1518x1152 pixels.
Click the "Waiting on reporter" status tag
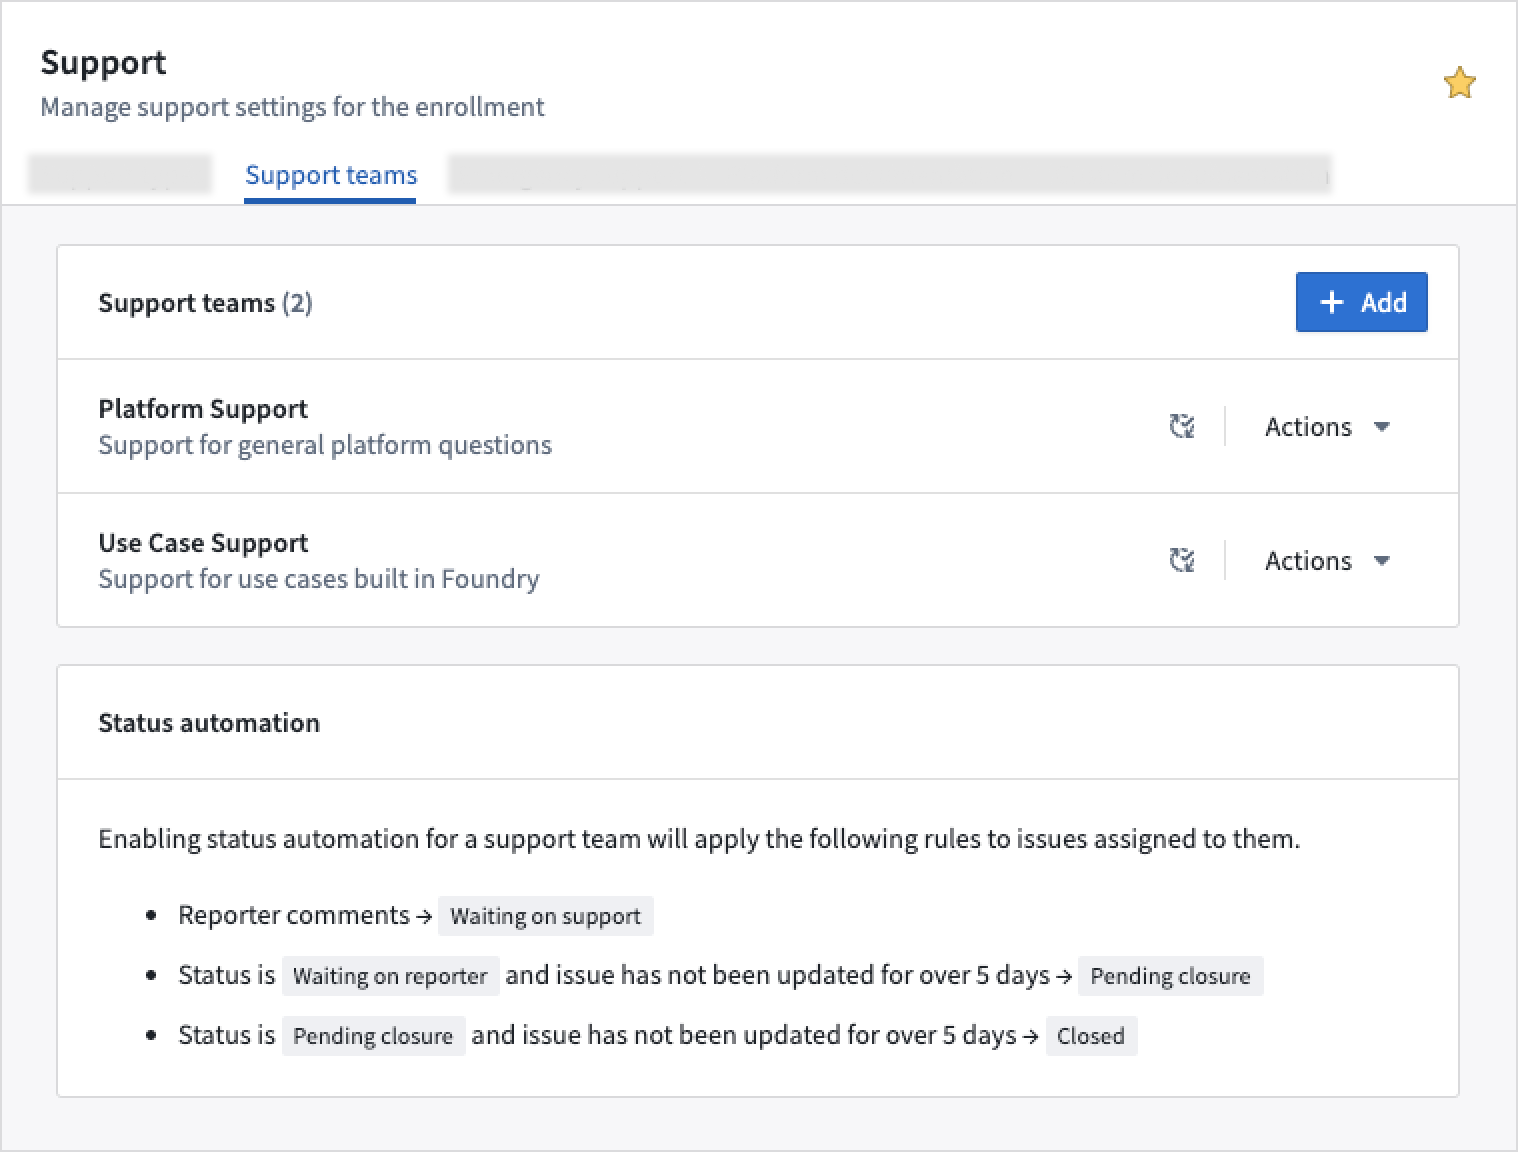390,976
